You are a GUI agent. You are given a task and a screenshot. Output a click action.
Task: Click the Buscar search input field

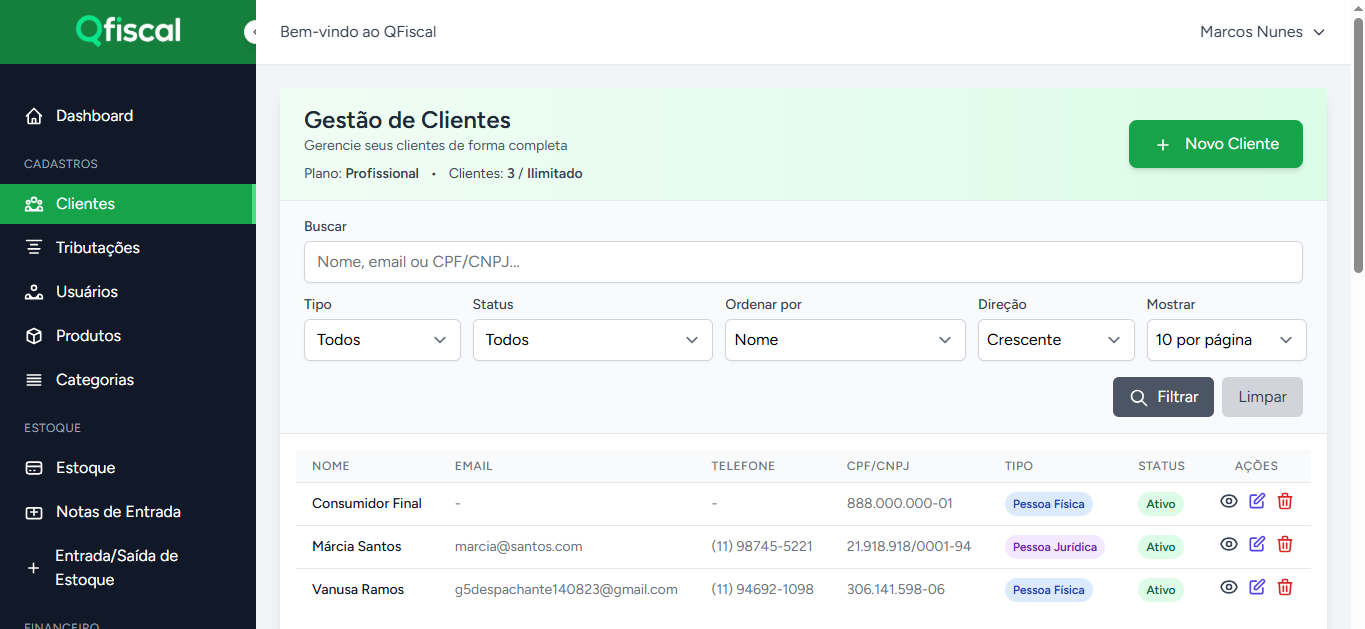pyautogui.click(x=802, y=262)
